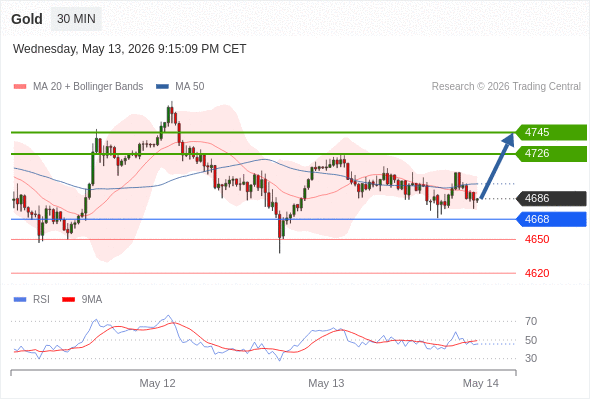590x400 pixels.
Task: Click the Research © 2026 Trading Central credit
Action: coord(506,87)
